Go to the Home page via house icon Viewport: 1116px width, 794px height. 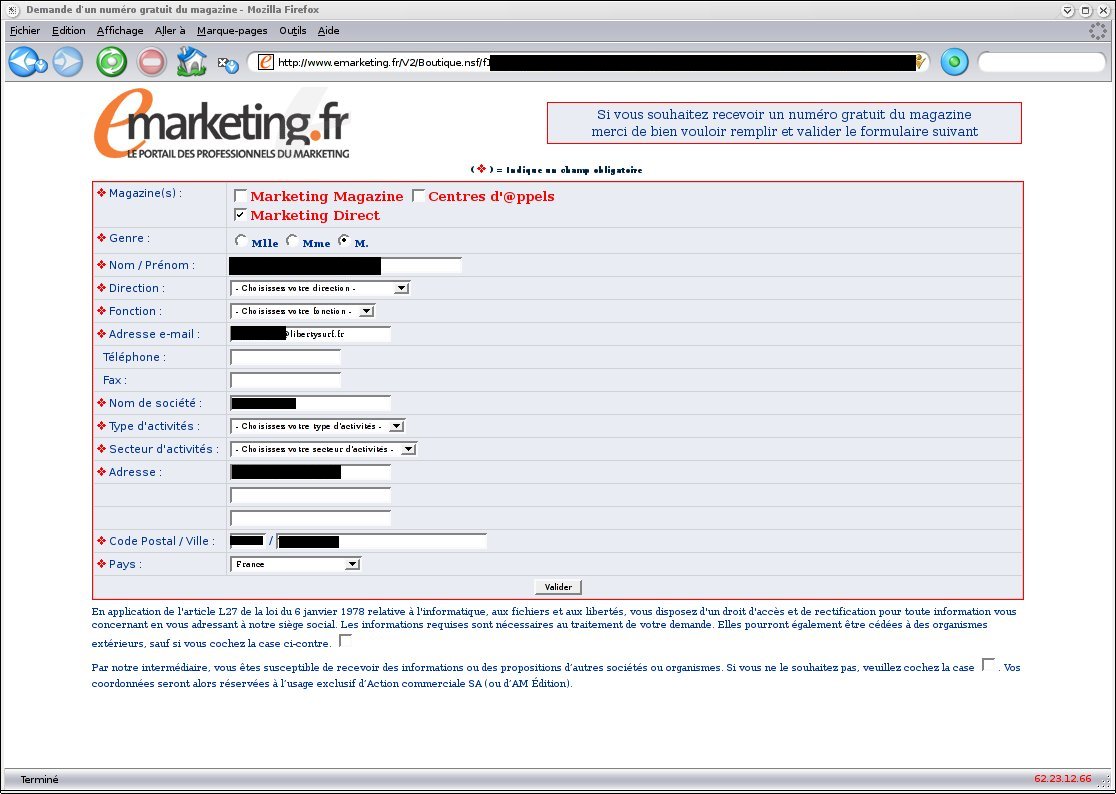(191, 61)
